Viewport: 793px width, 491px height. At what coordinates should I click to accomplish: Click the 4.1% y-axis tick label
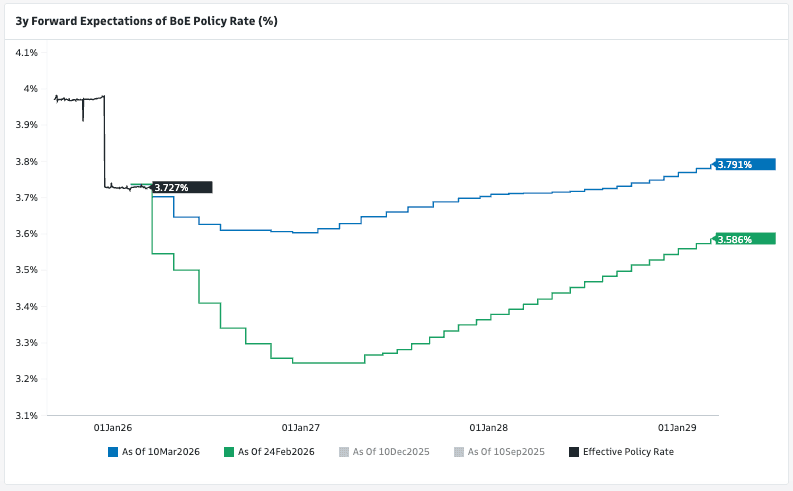[x=26, y=52]
